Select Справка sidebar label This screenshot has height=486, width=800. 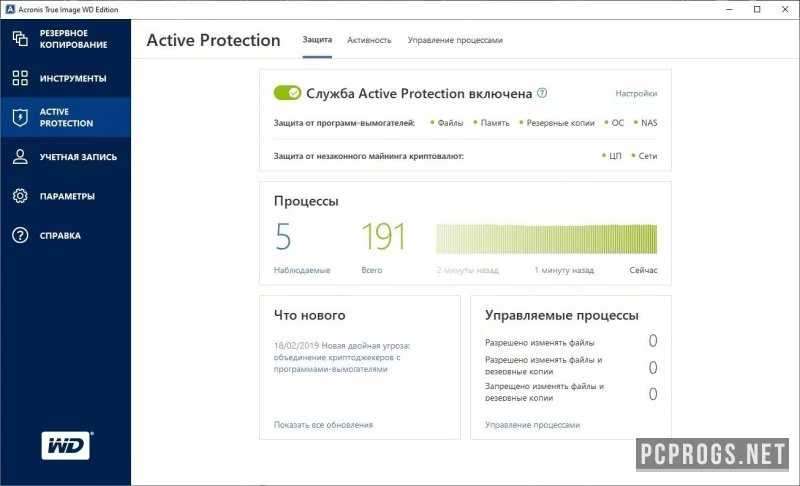point(60,235)
